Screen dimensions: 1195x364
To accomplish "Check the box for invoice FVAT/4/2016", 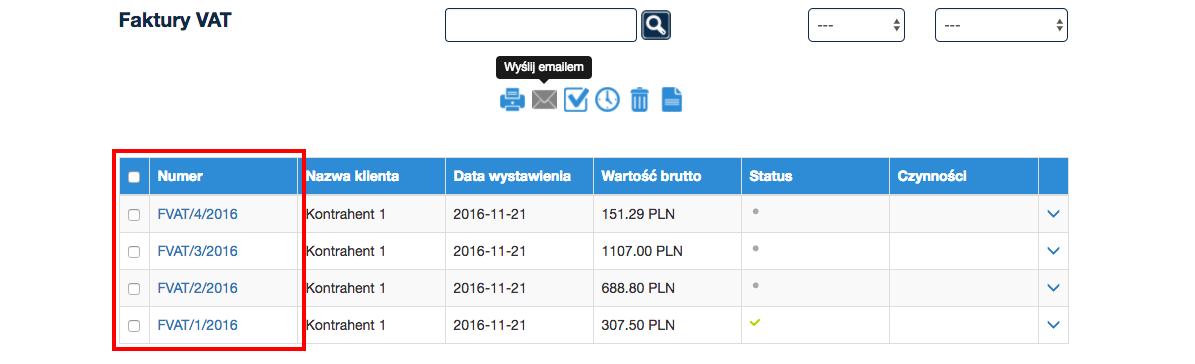I will 134,215.
